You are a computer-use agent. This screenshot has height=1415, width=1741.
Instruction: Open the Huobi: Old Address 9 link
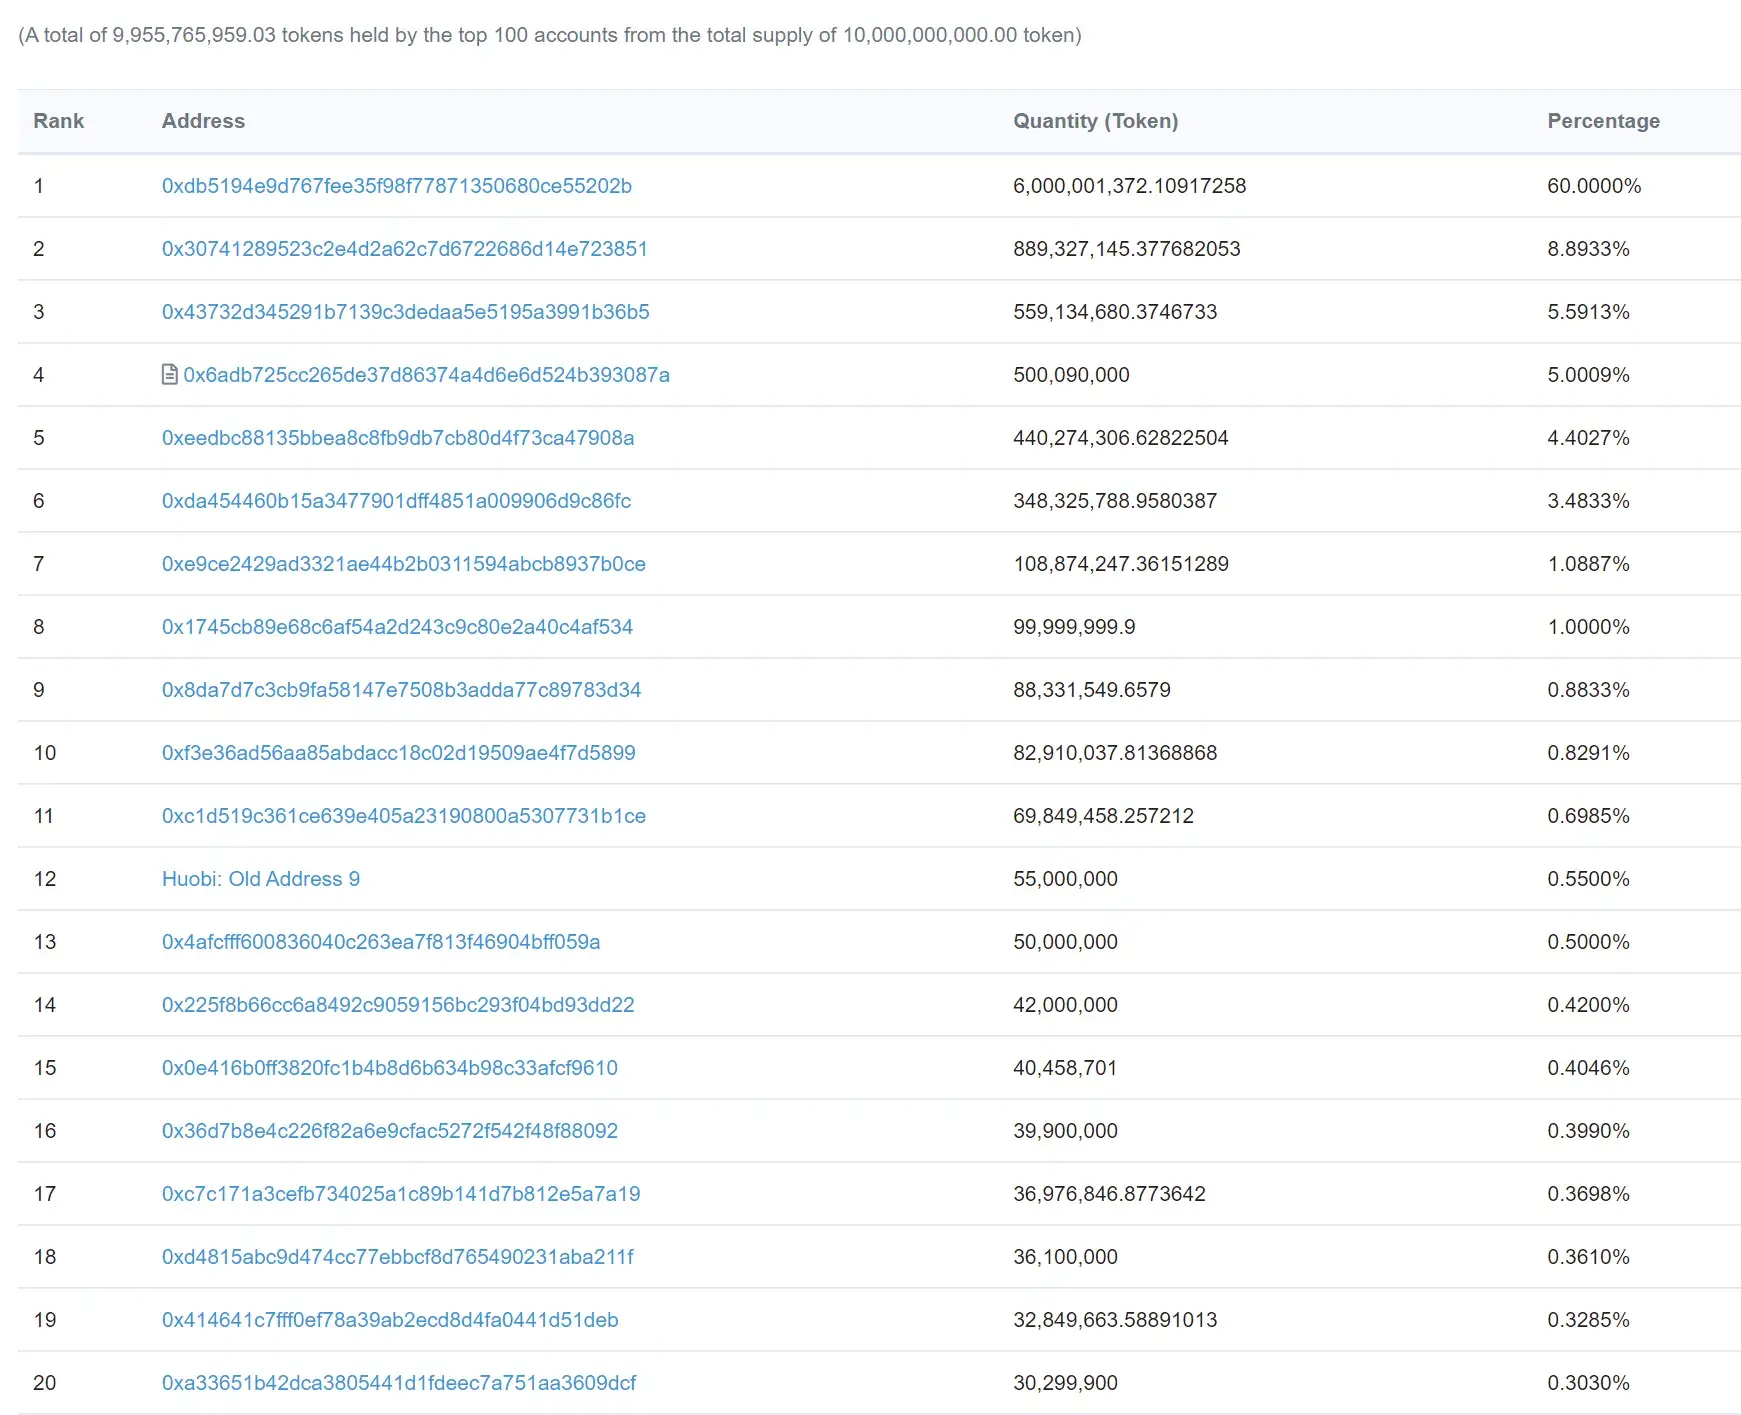261,879
